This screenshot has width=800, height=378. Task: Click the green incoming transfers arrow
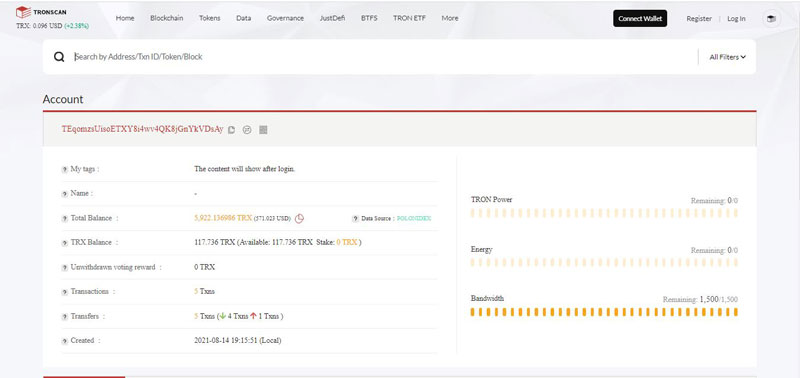tap(222, 316)
